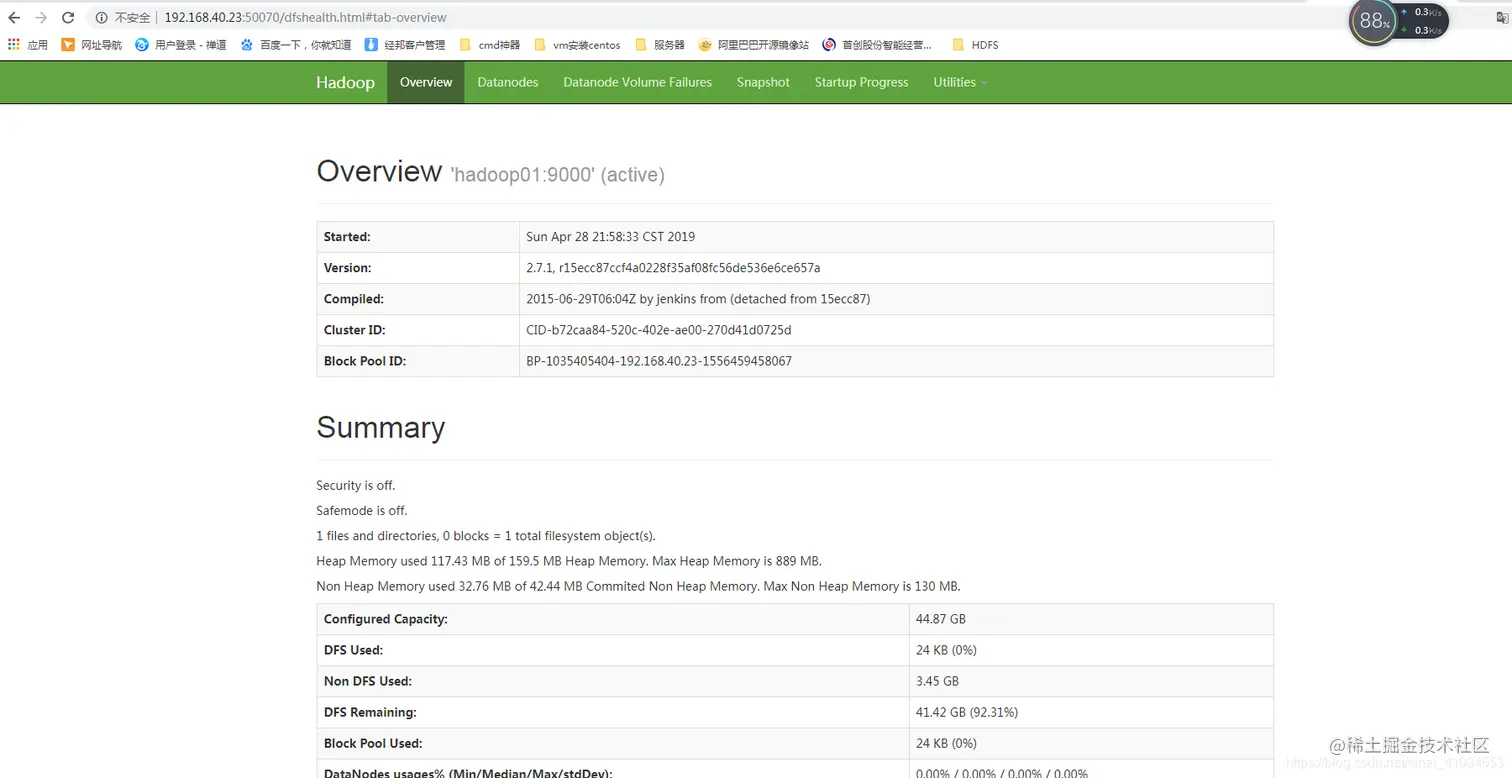Image resolution: width=1512 pixels, height=778 pixels.
Task: Open the 经邦客户管理 bookmark
Action: click(405, 45)
